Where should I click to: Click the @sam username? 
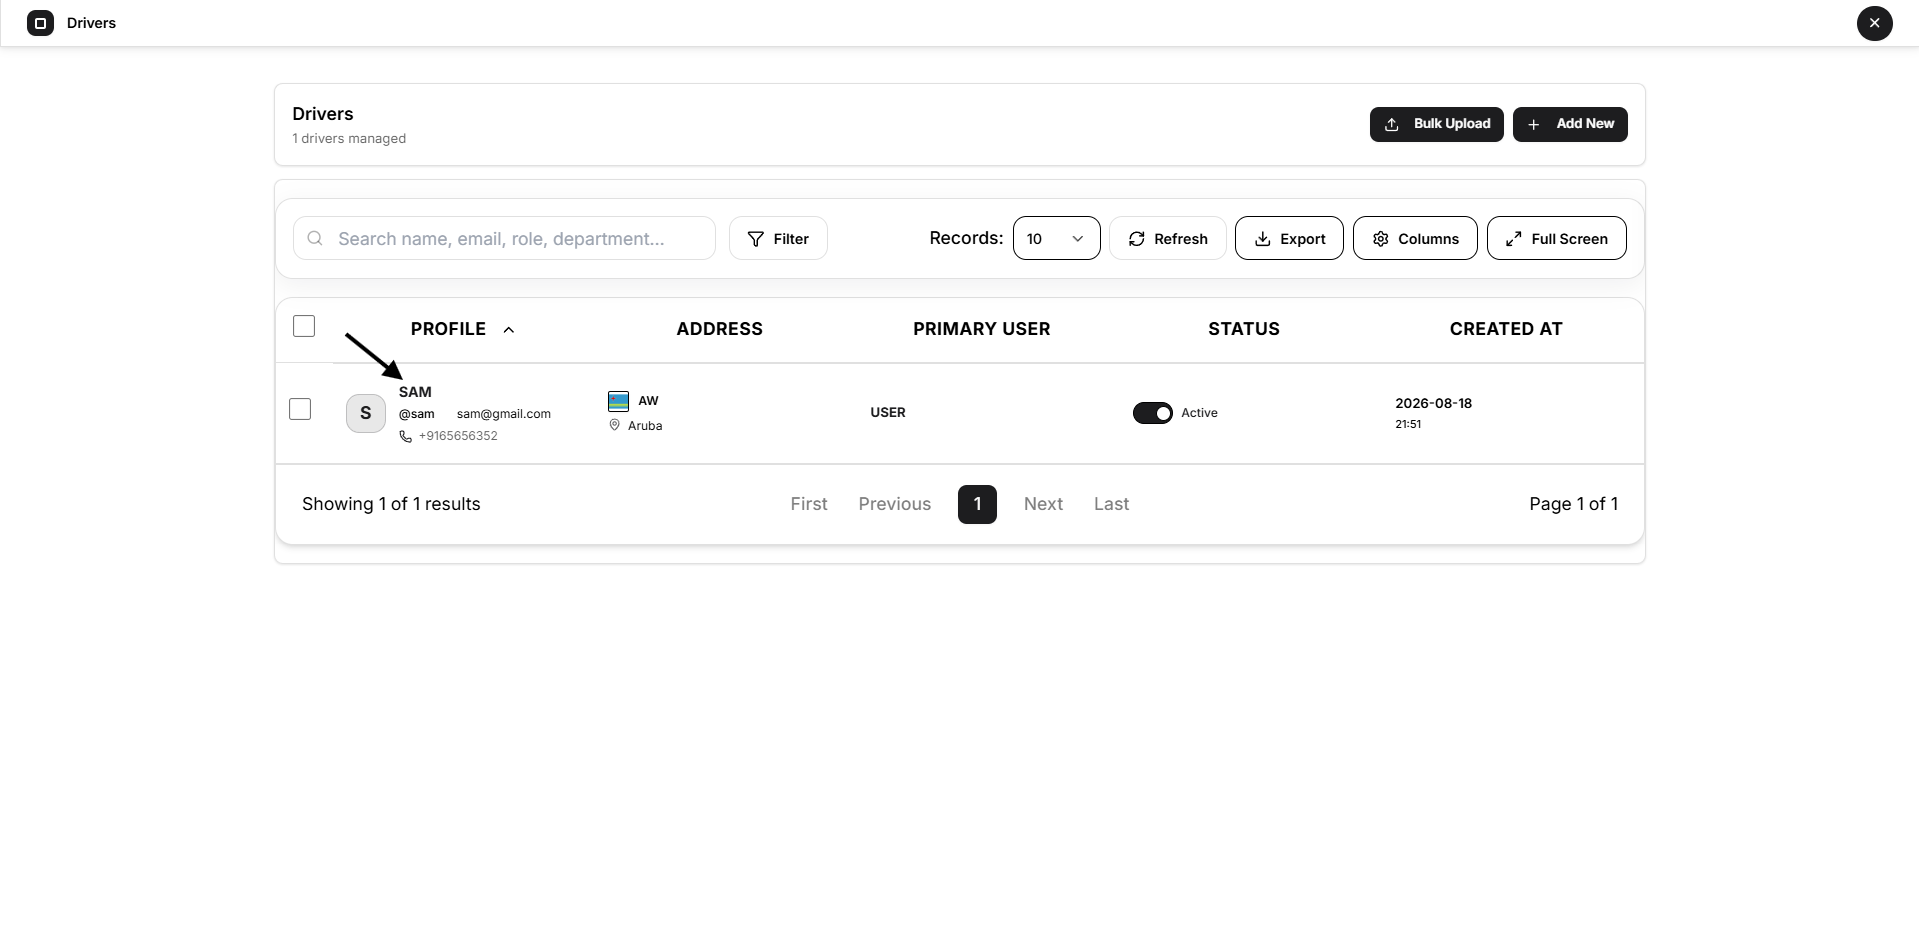coord(417,414)
